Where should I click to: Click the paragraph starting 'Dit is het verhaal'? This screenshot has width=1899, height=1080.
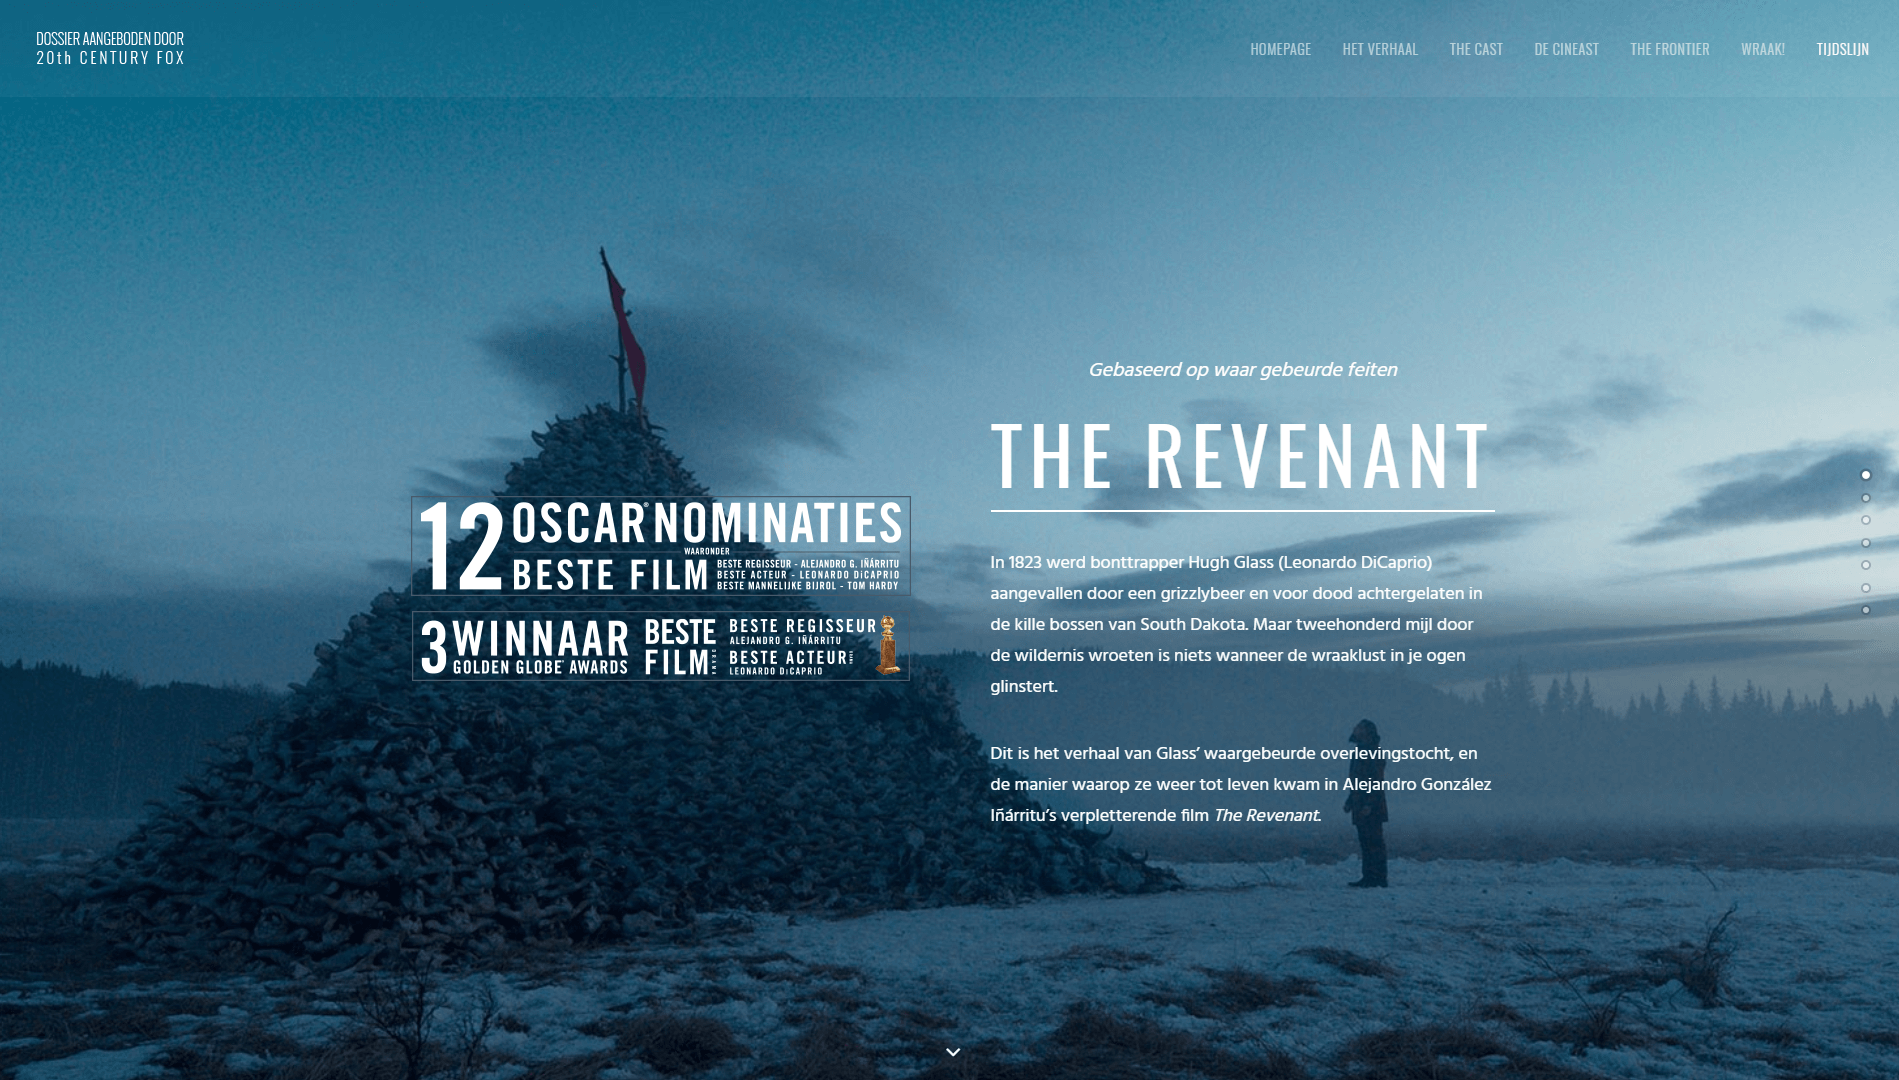(x=1240, y=784)
